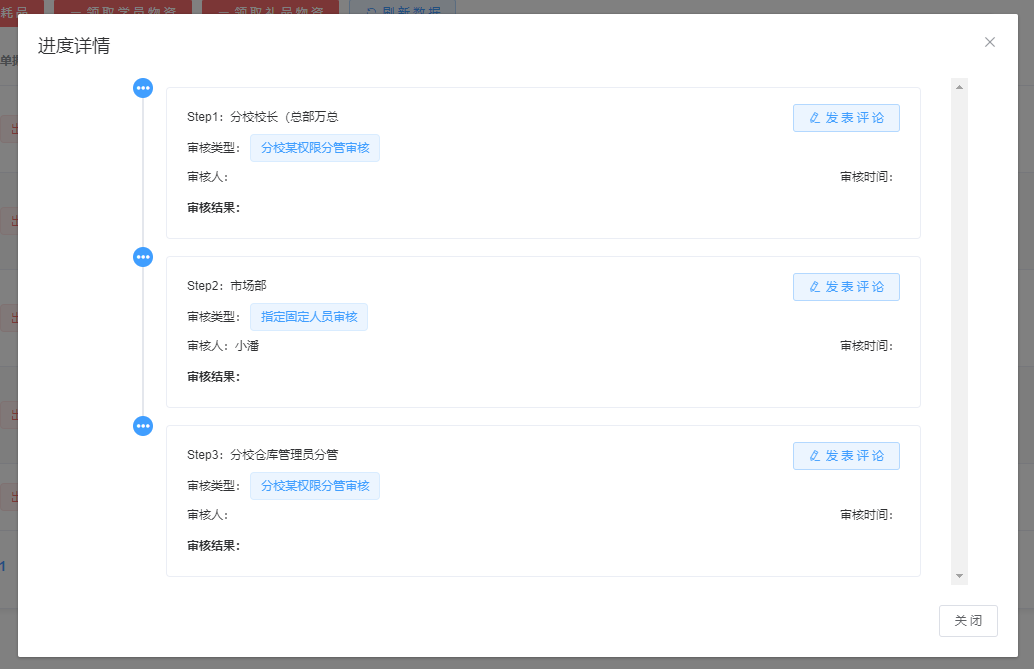Click the 分校某权限分管审核 tag in Step1
This screenshot has height=669, width=1034.
pos(315,148)
